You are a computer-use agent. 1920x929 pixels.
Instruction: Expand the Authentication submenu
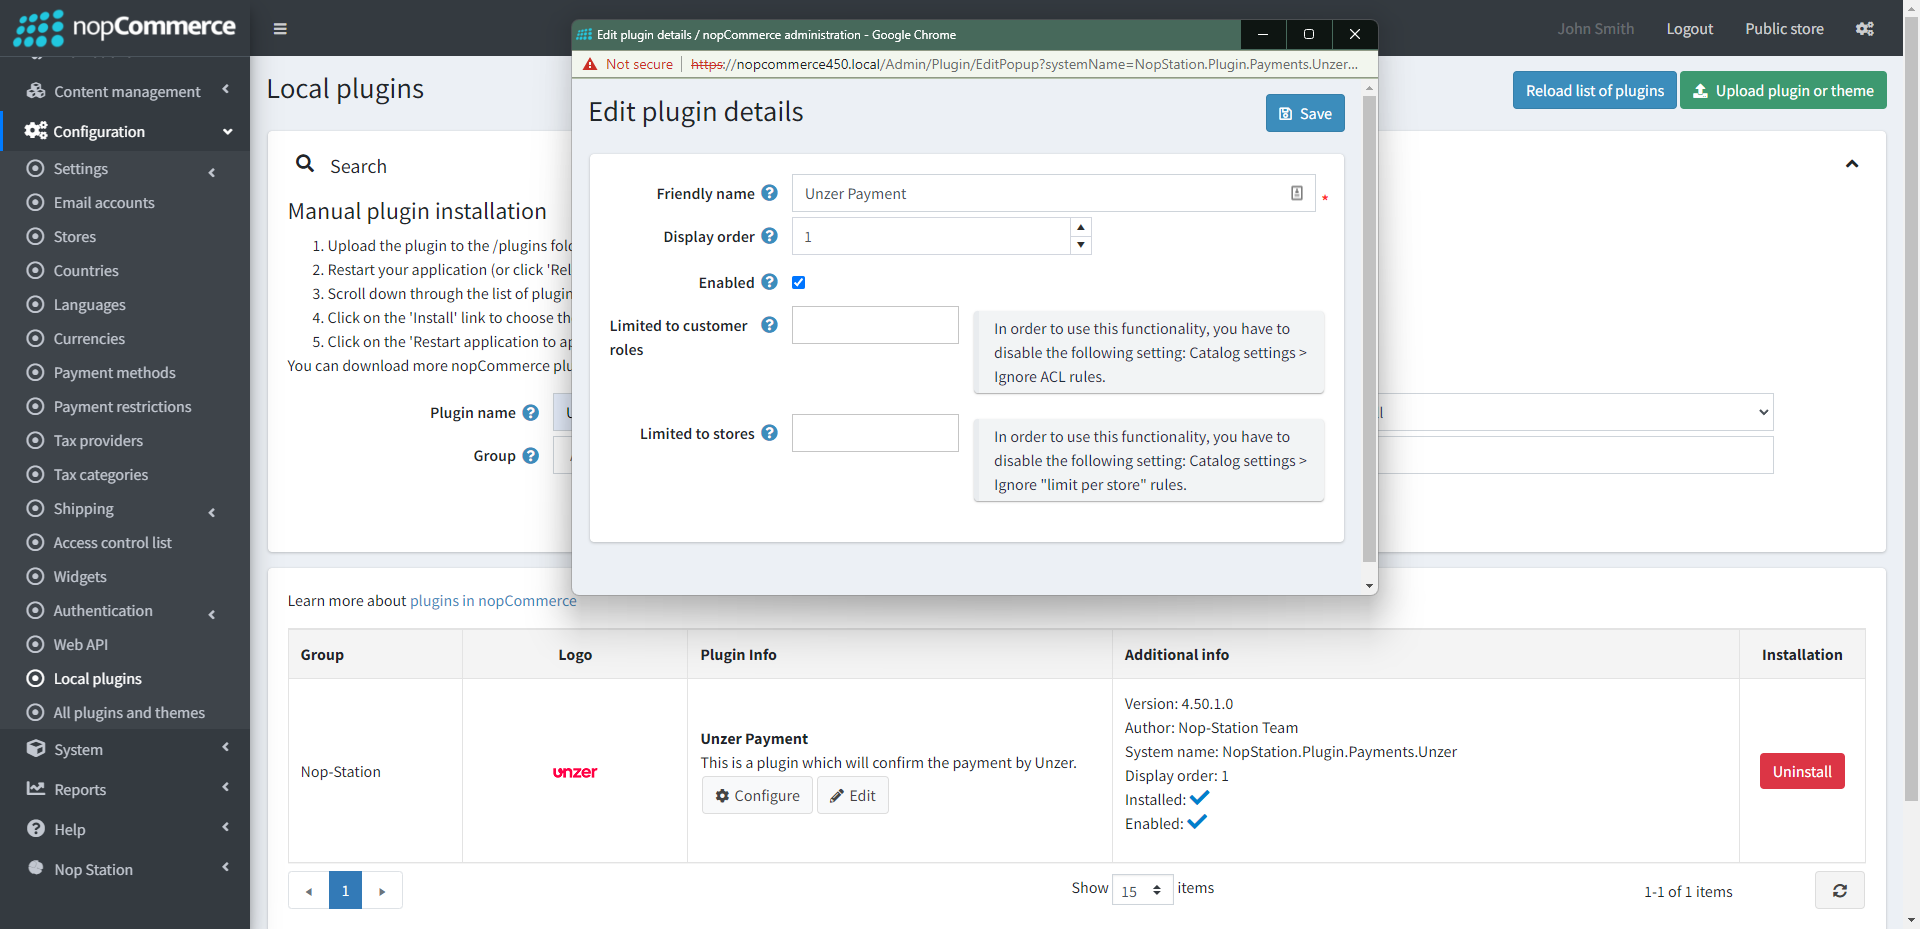pos(126,611)
